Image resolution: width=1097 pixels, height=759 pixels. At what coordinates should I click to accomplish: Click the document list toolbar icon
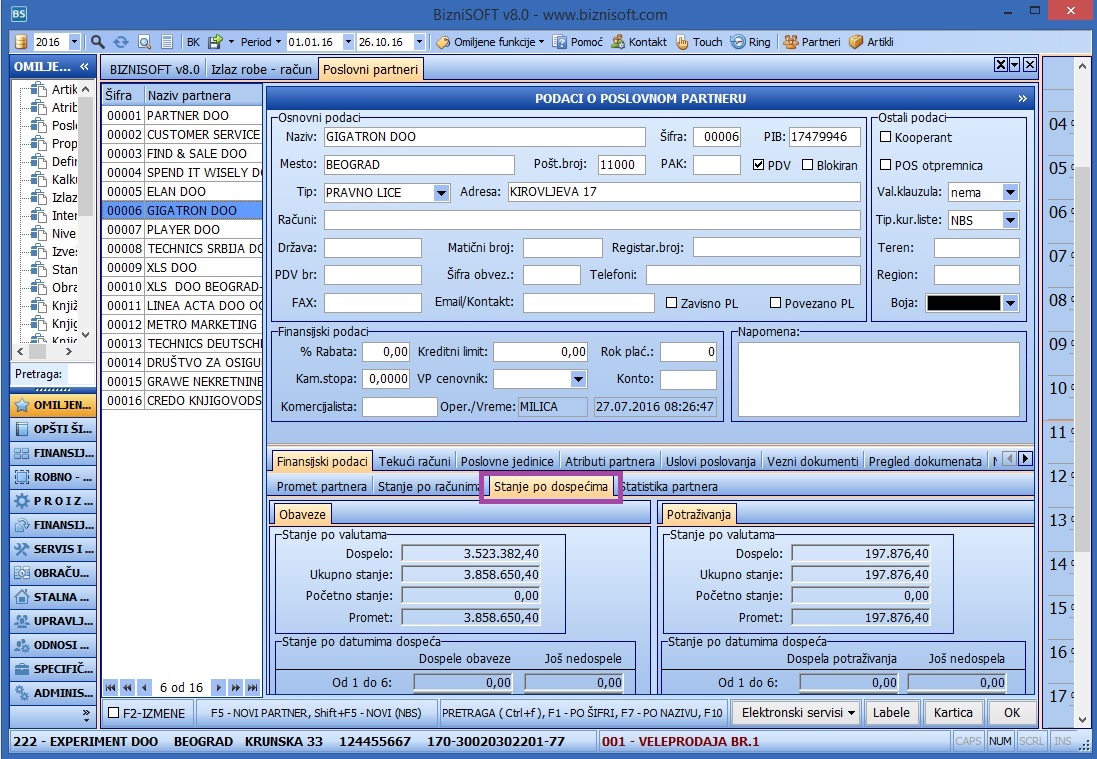point(167,42)
